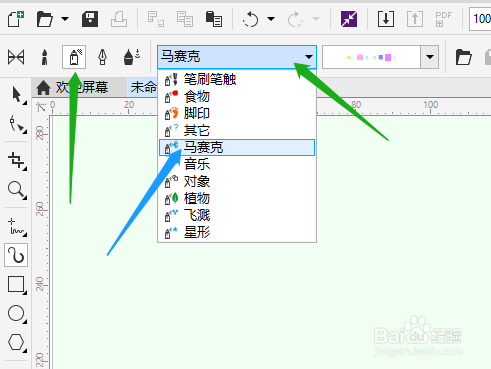Viewport: 491px width, 369px height.
Task: Switch to the 未命名 document tab
Action: click(x=142, y=88)
